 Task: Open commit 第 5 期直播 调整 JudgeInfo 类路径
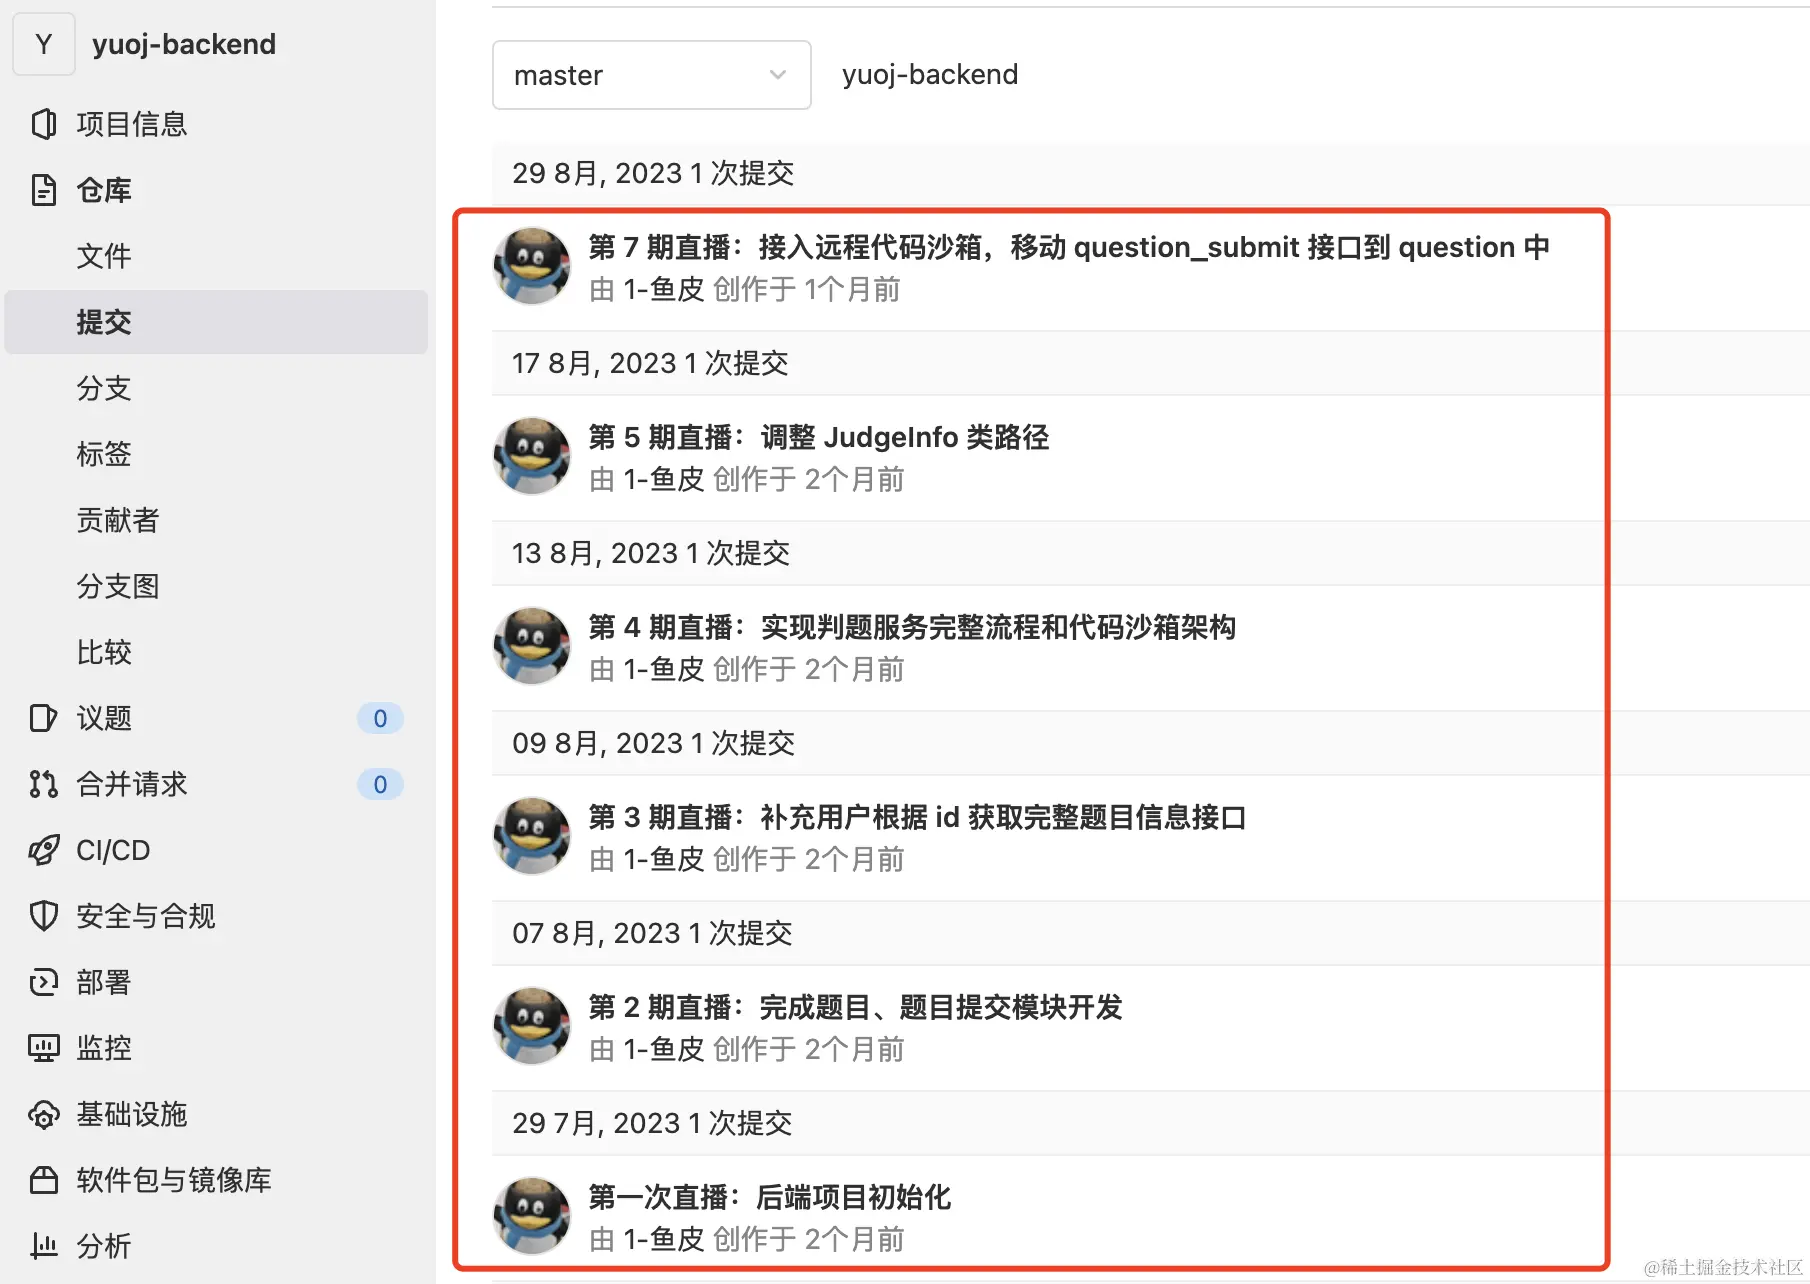(x=819, y=437)
